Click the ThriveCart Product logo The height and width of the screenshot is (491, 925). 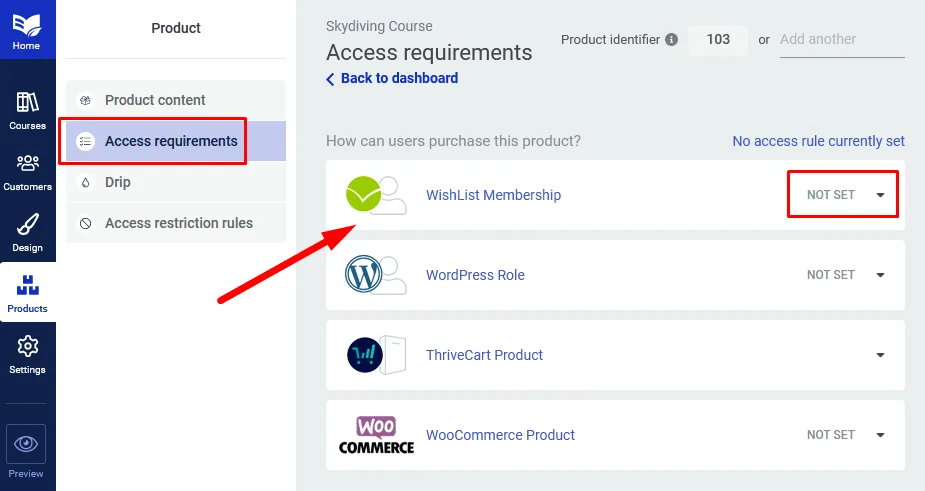[377, 355]
